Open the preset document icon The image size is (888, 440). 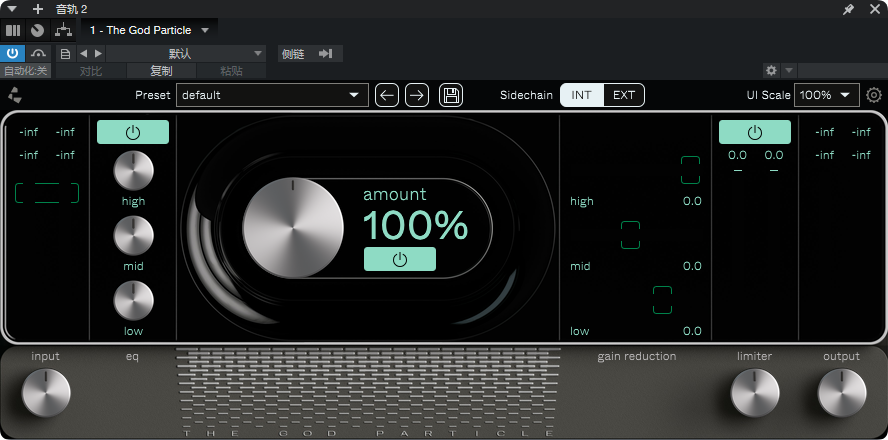65,54
